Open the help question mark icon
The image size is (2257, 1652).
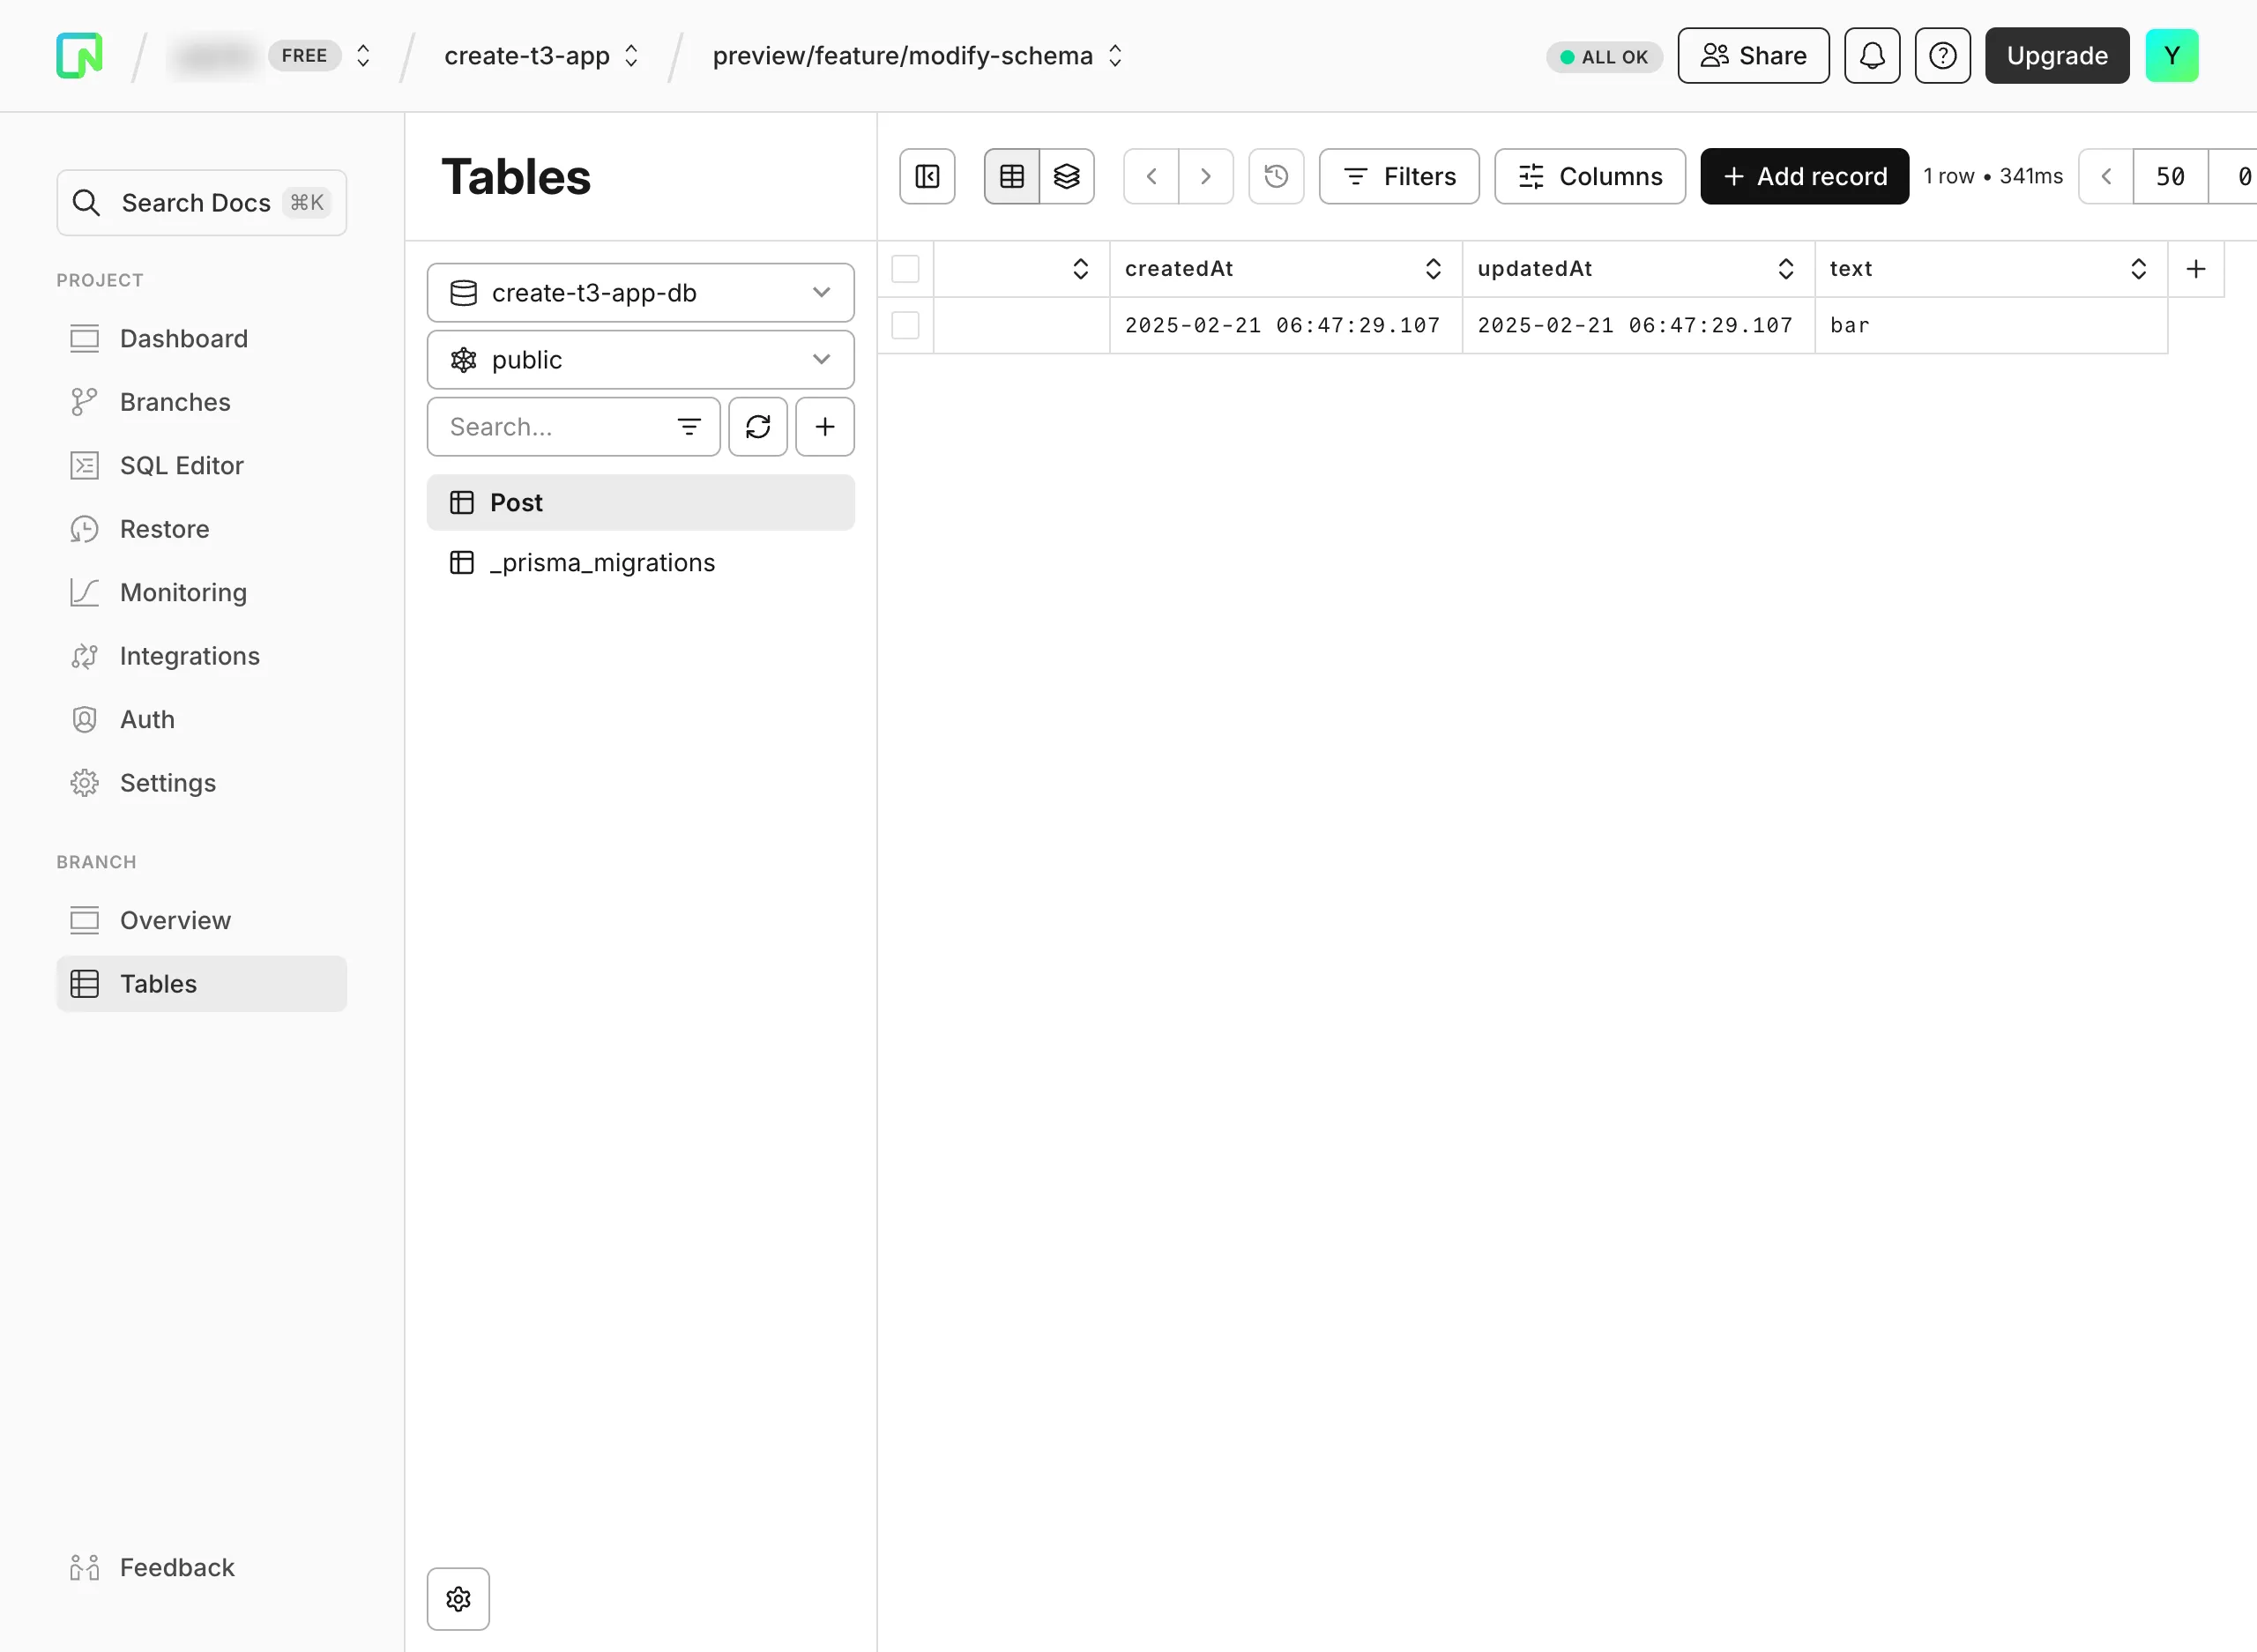point(1942,56)
